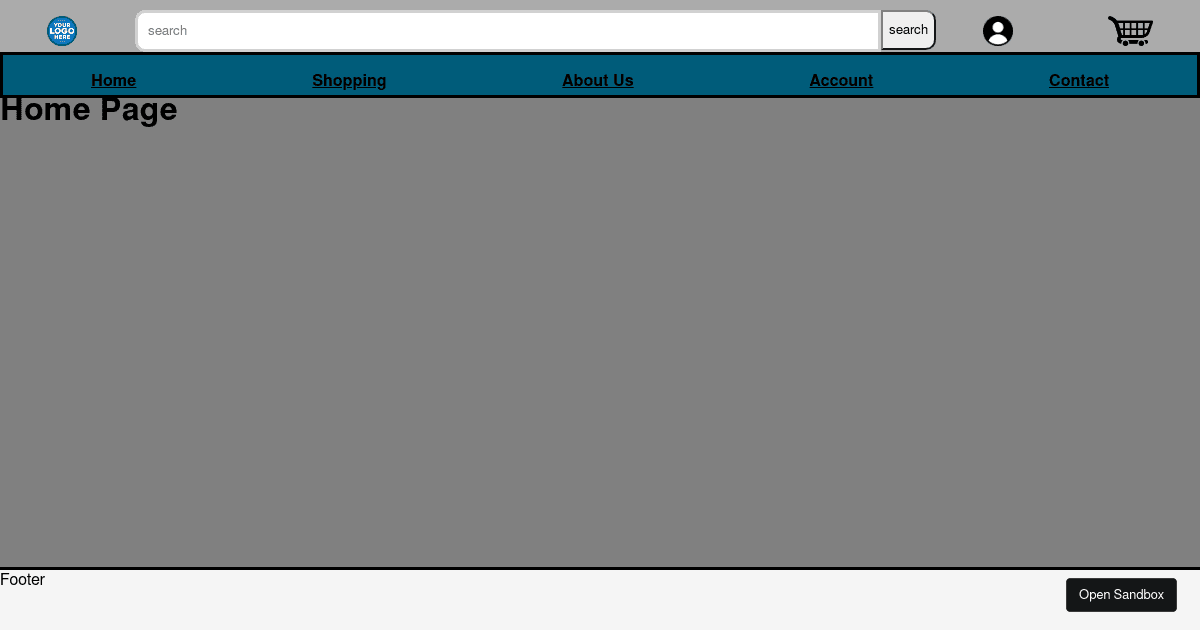This screenshot has width=1200, height=630.
Task: Open the Account nav link
Action: coord(841,81)
